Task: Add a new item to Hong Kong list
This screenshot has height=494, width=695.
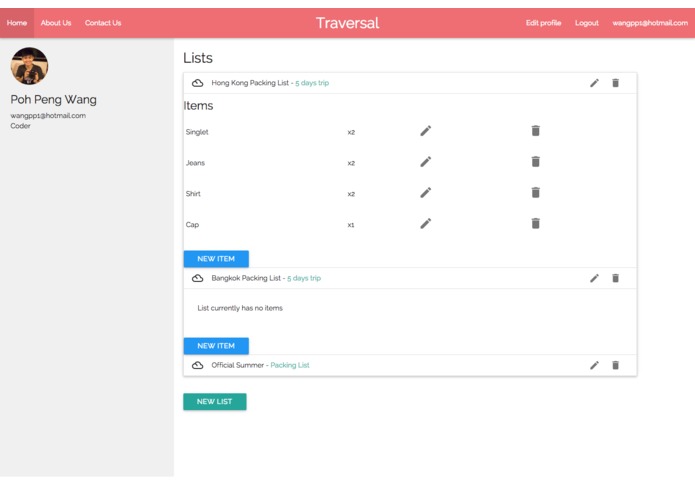Action: (x=216, y=259)
